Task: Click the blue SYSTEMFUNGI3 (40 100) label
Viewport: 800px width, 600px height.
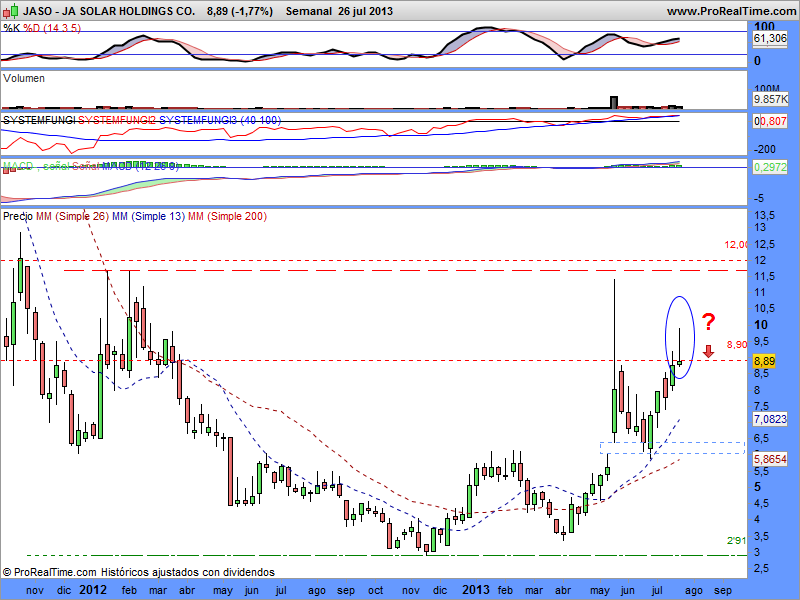Action: (220, 120)
